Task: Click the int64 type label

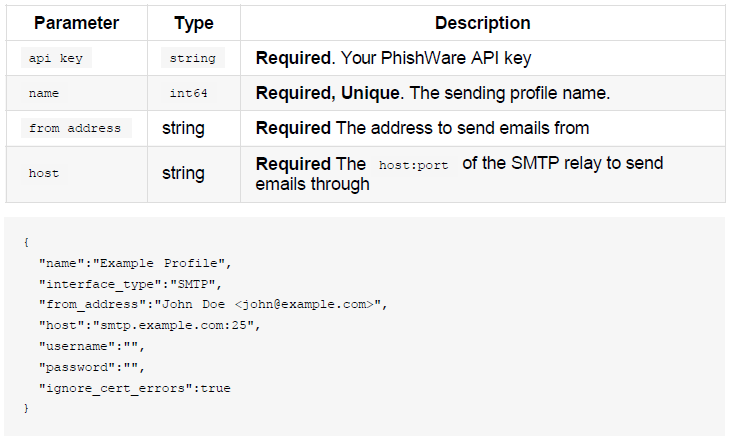Action: pyautogui.click(x=188, y=93)
